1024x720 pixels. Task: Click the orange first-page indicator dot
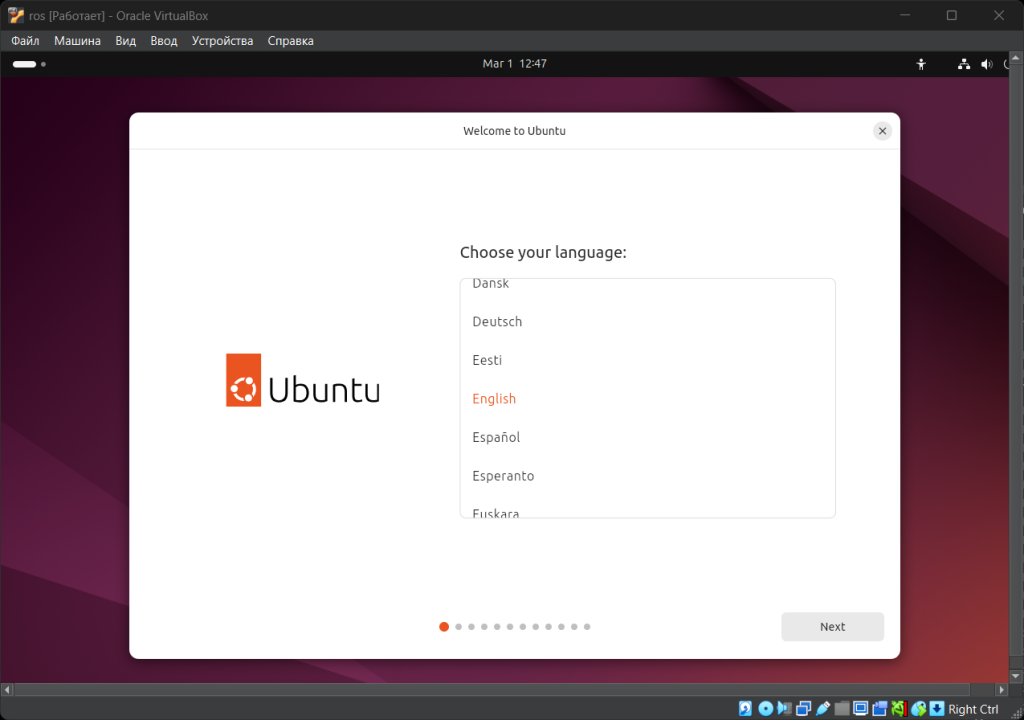coord(444,627)
